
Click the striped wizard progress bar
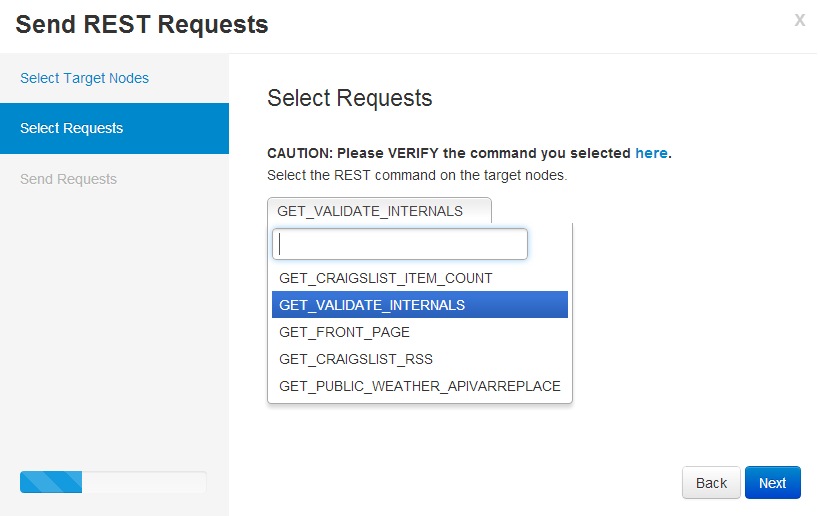point(51,481)
